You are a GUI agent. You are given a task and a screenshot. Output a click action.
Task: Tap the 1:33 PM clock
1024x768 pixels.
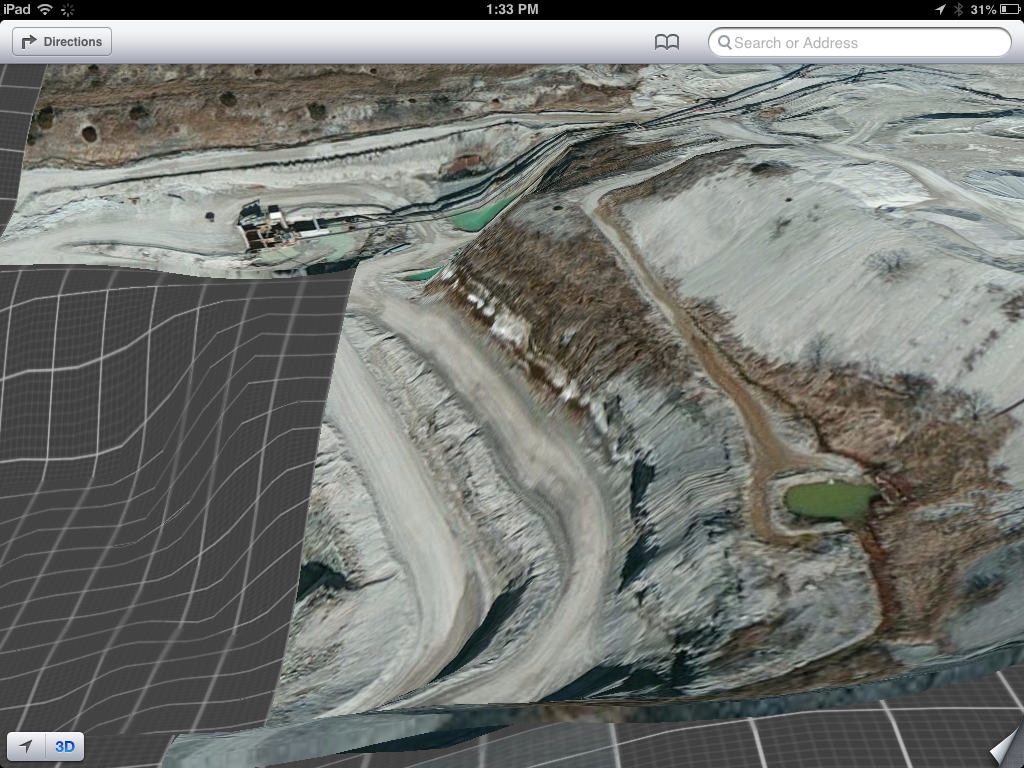(x=512, y=9)
